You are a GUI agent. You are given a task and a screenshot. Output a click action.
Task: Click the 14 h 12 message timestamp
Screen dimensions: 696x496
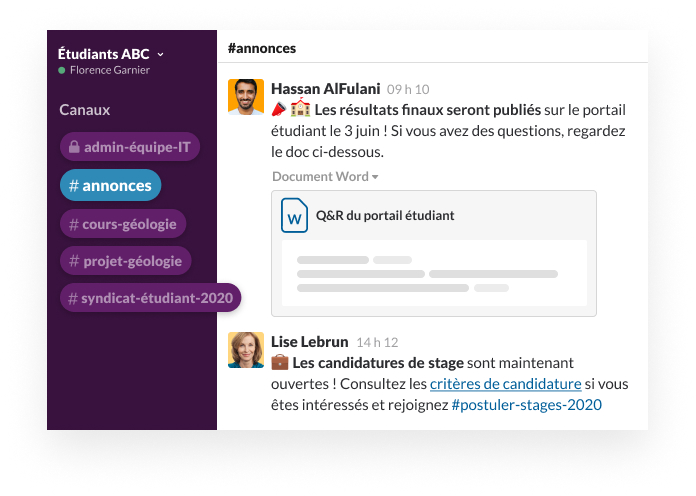pos(377,342)
